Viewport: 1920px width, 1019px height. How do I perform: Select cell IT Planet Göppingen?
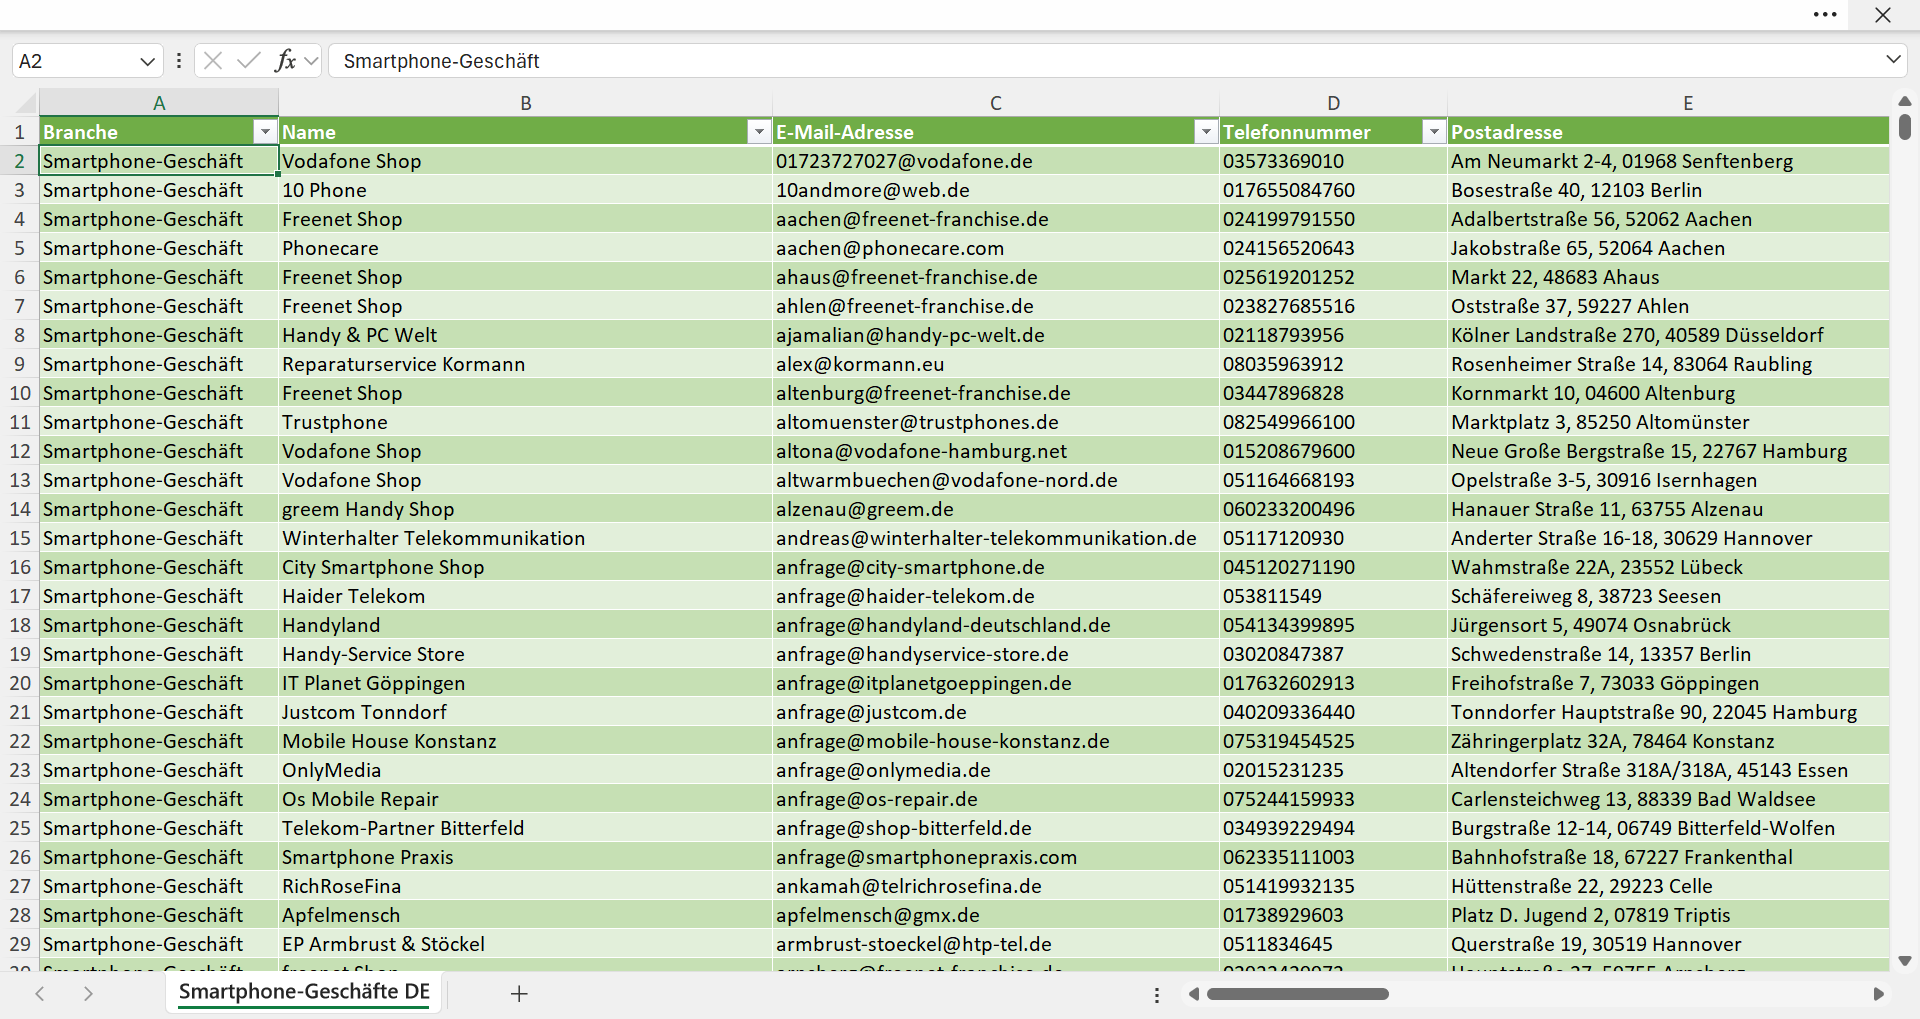point(526,683)
